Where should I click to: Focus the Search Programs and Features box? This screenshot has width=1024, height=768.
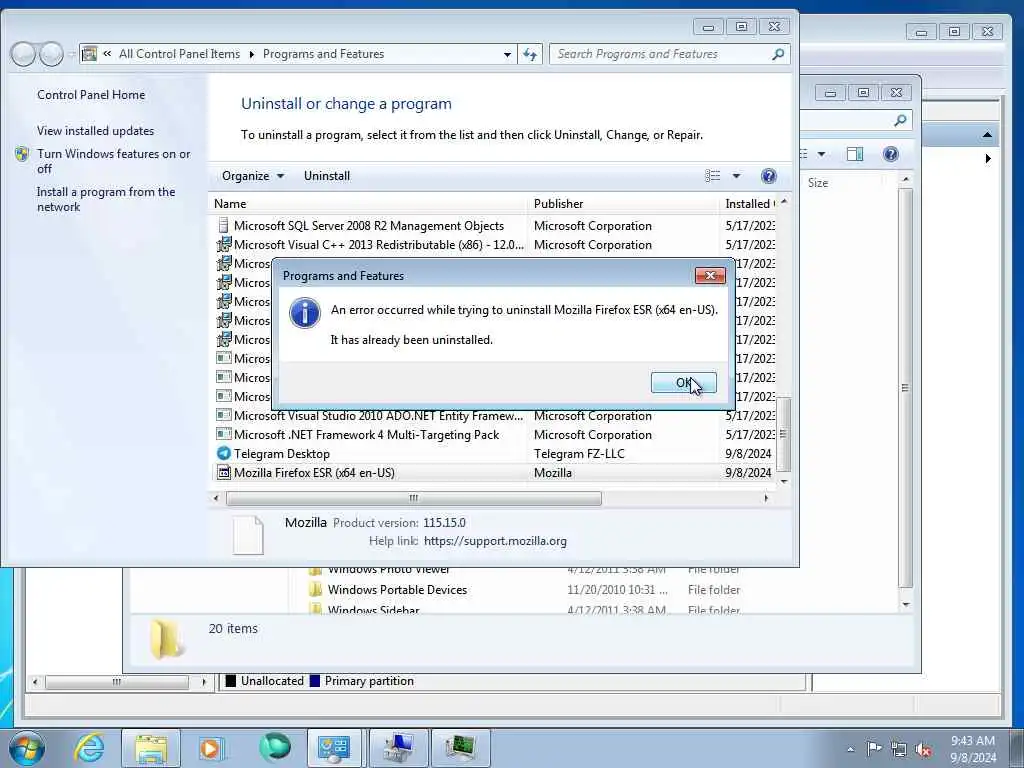coord(660,54)
